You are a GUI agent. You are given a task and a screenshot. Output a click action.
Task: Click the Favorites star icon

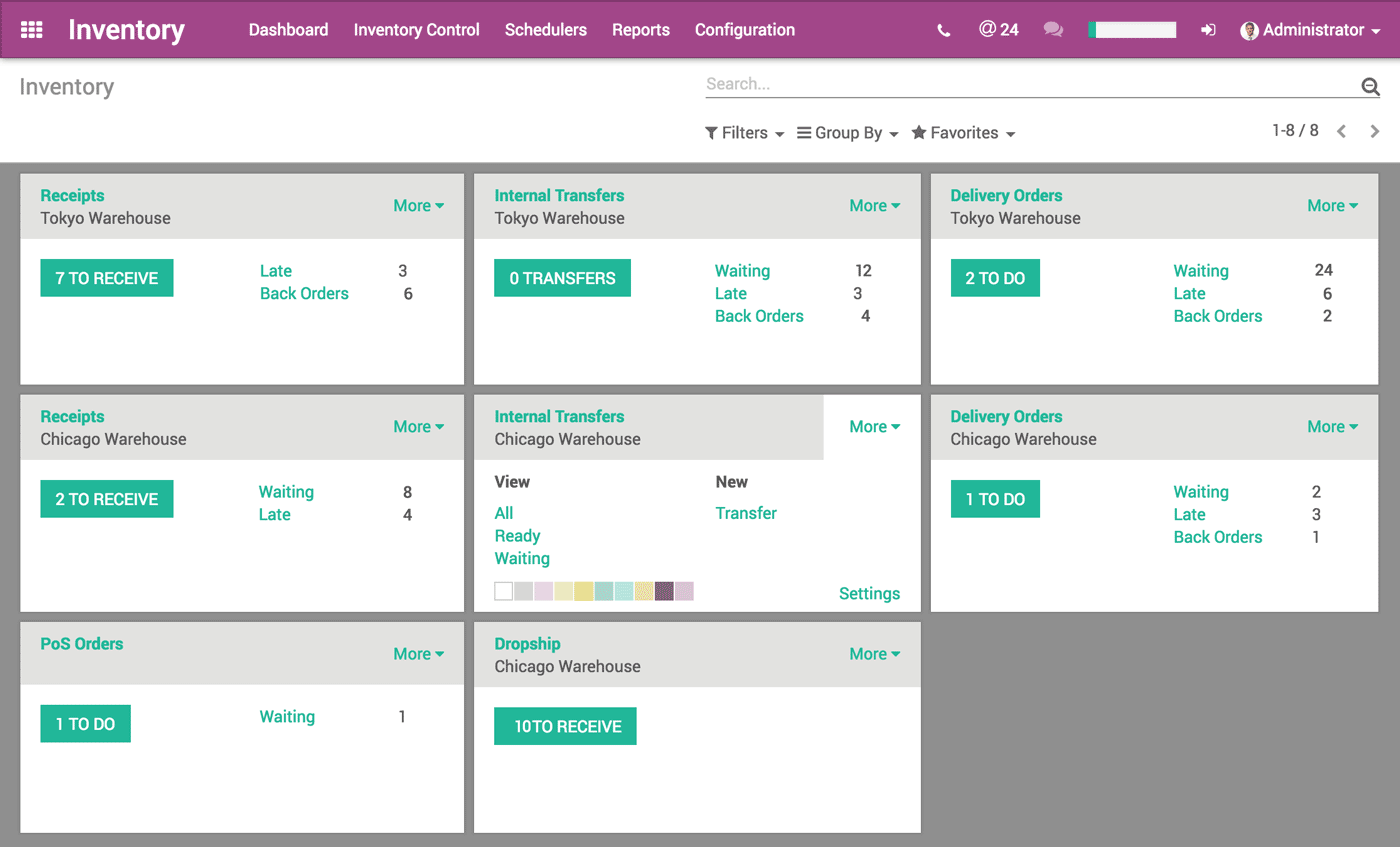918,132
